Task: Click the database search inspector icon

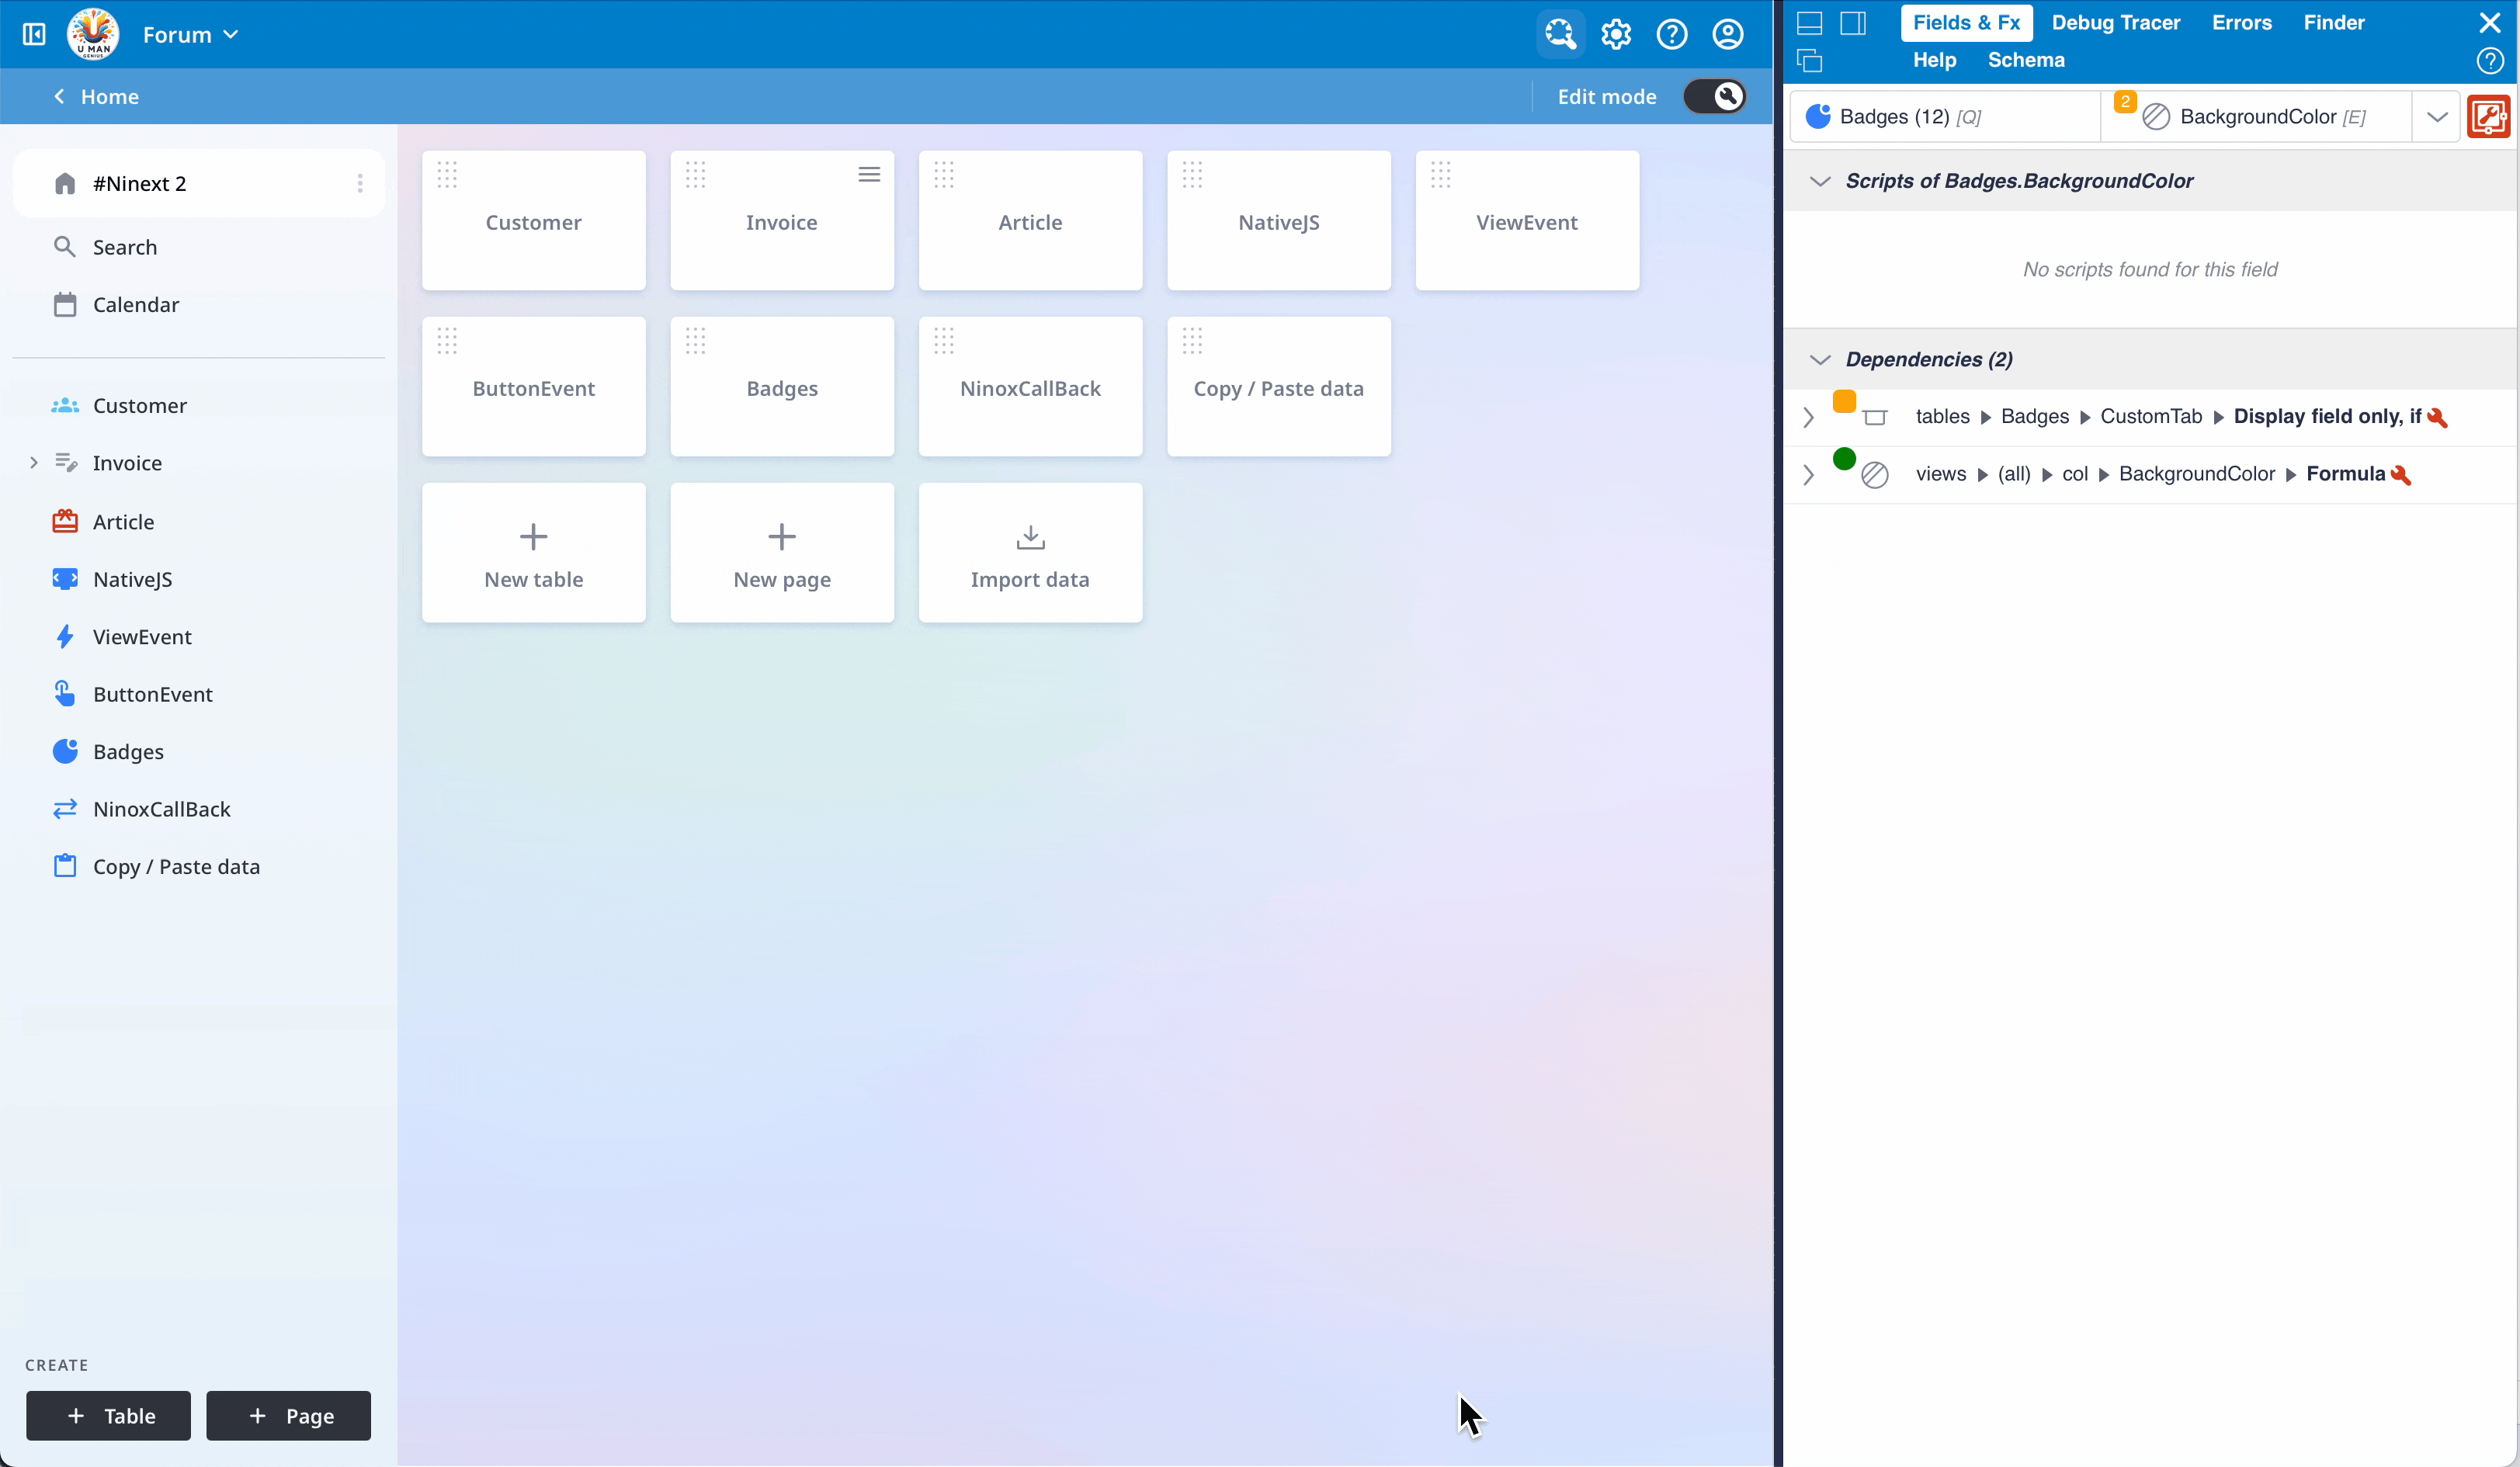Action: [1560, 34]
